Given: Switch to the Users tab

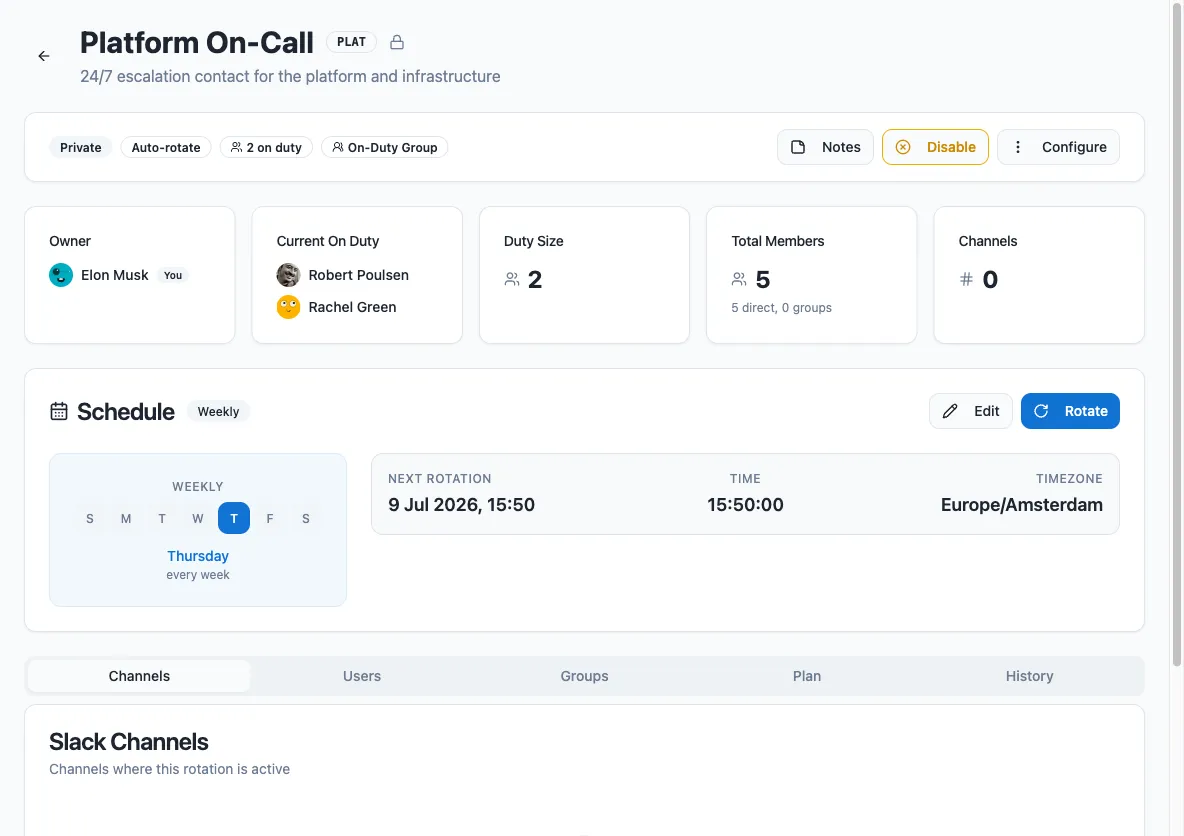Looking at the screenshot, I should (362, 676).
